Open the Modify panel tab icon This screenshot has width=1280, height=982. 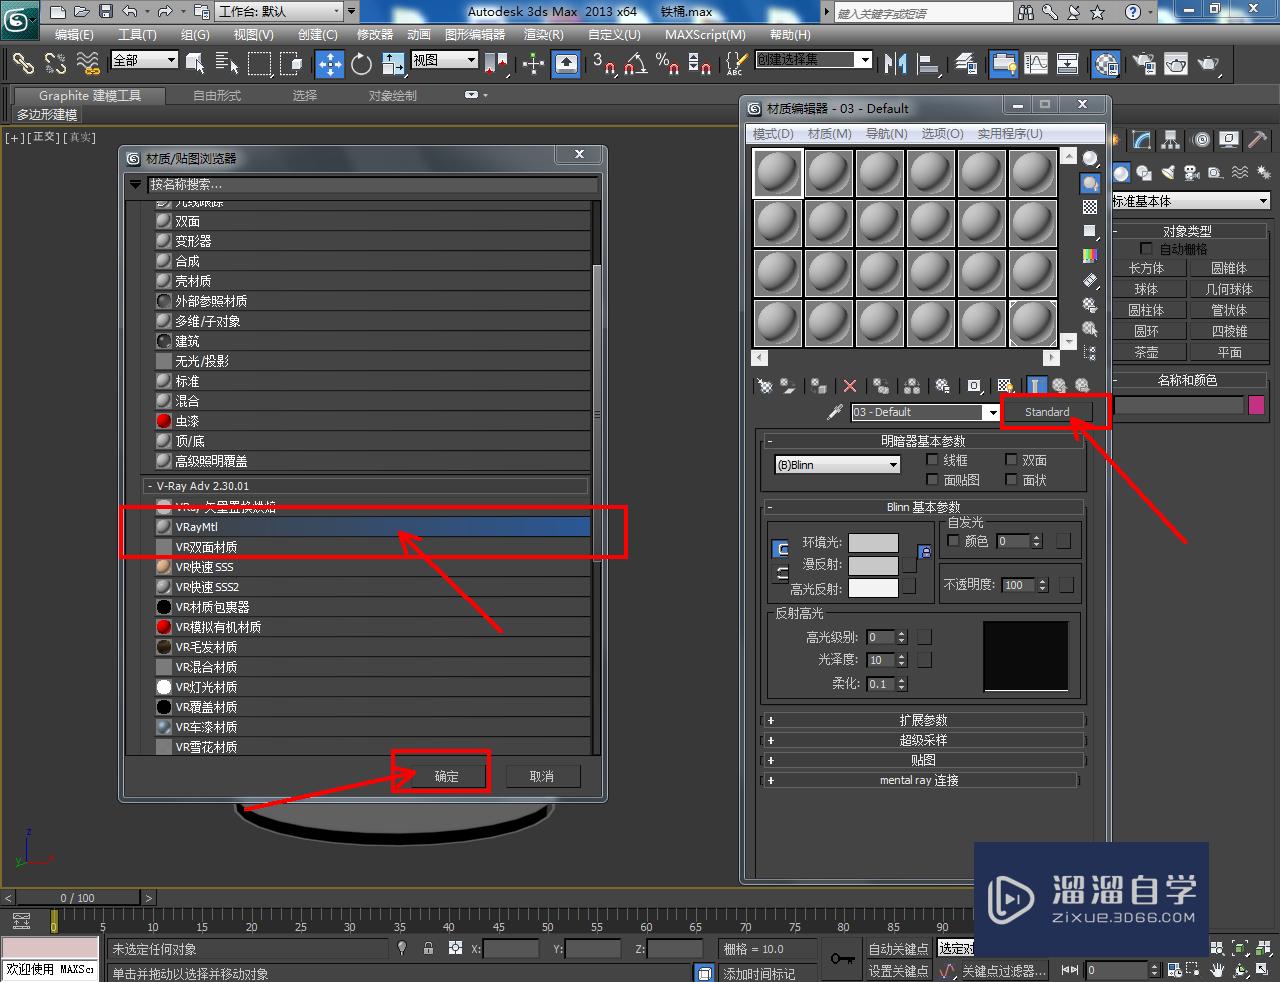[x=1141, y=140]
